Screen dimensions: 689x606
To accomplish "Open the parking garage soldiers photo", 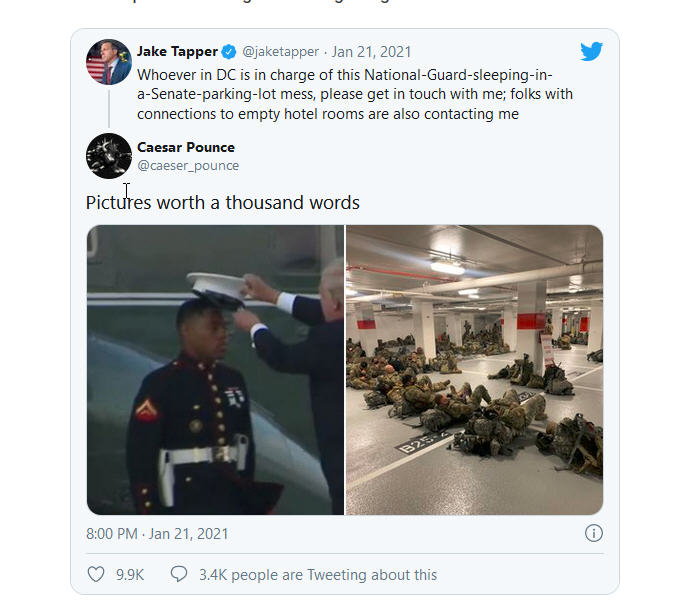I will click(475, 370).
